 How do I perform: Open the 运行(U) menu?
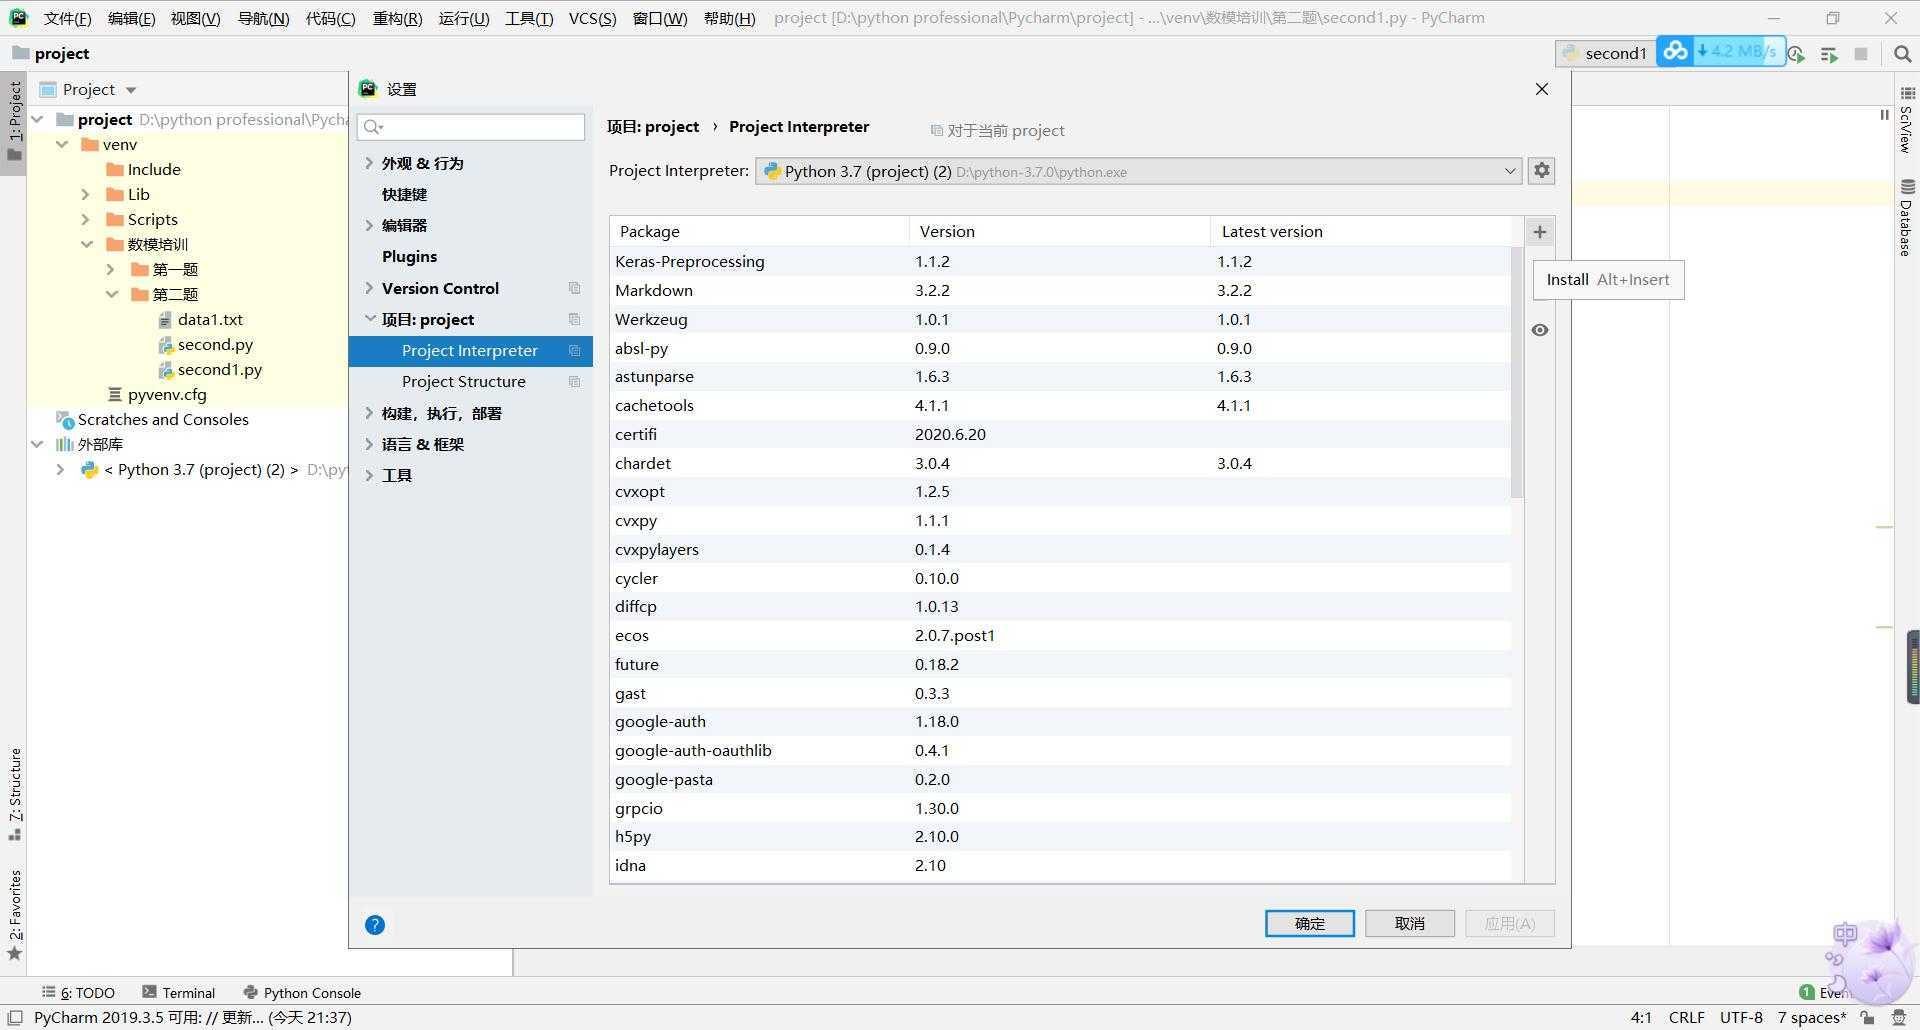click(x=464, y=18)
